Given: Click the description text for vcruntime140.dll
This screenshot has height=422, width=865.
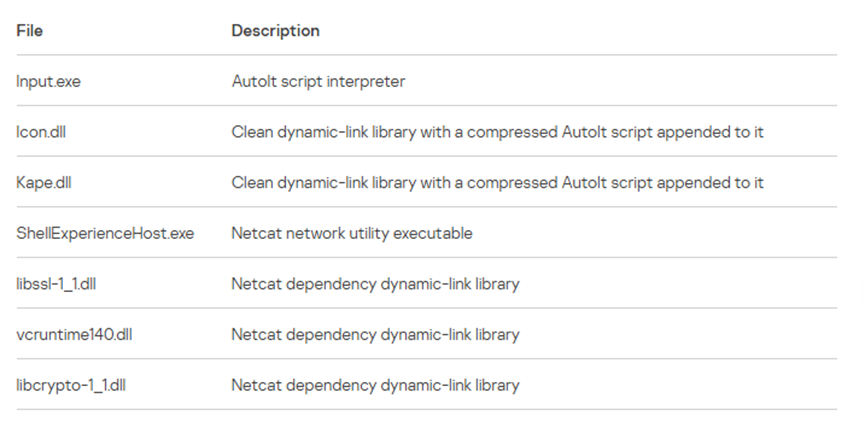Looking at the screenshot, I should coord(375,334).
